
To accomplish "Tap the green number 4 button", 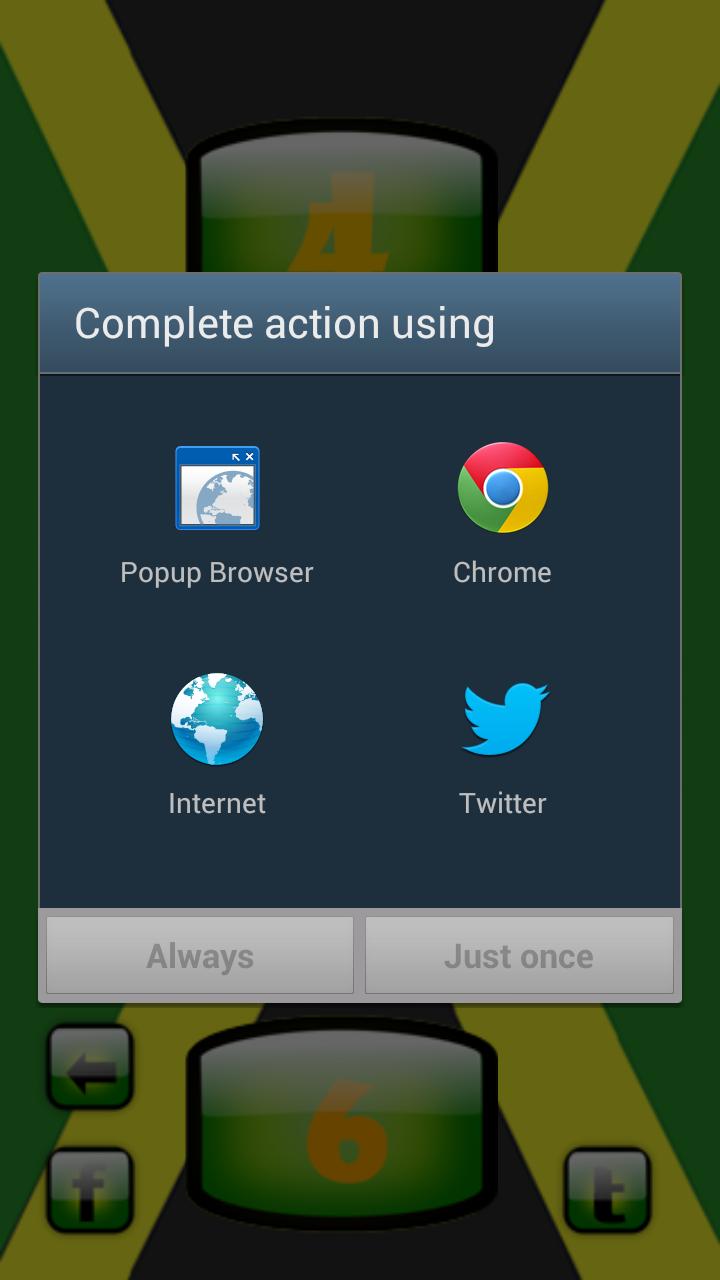I will (342, 200).
